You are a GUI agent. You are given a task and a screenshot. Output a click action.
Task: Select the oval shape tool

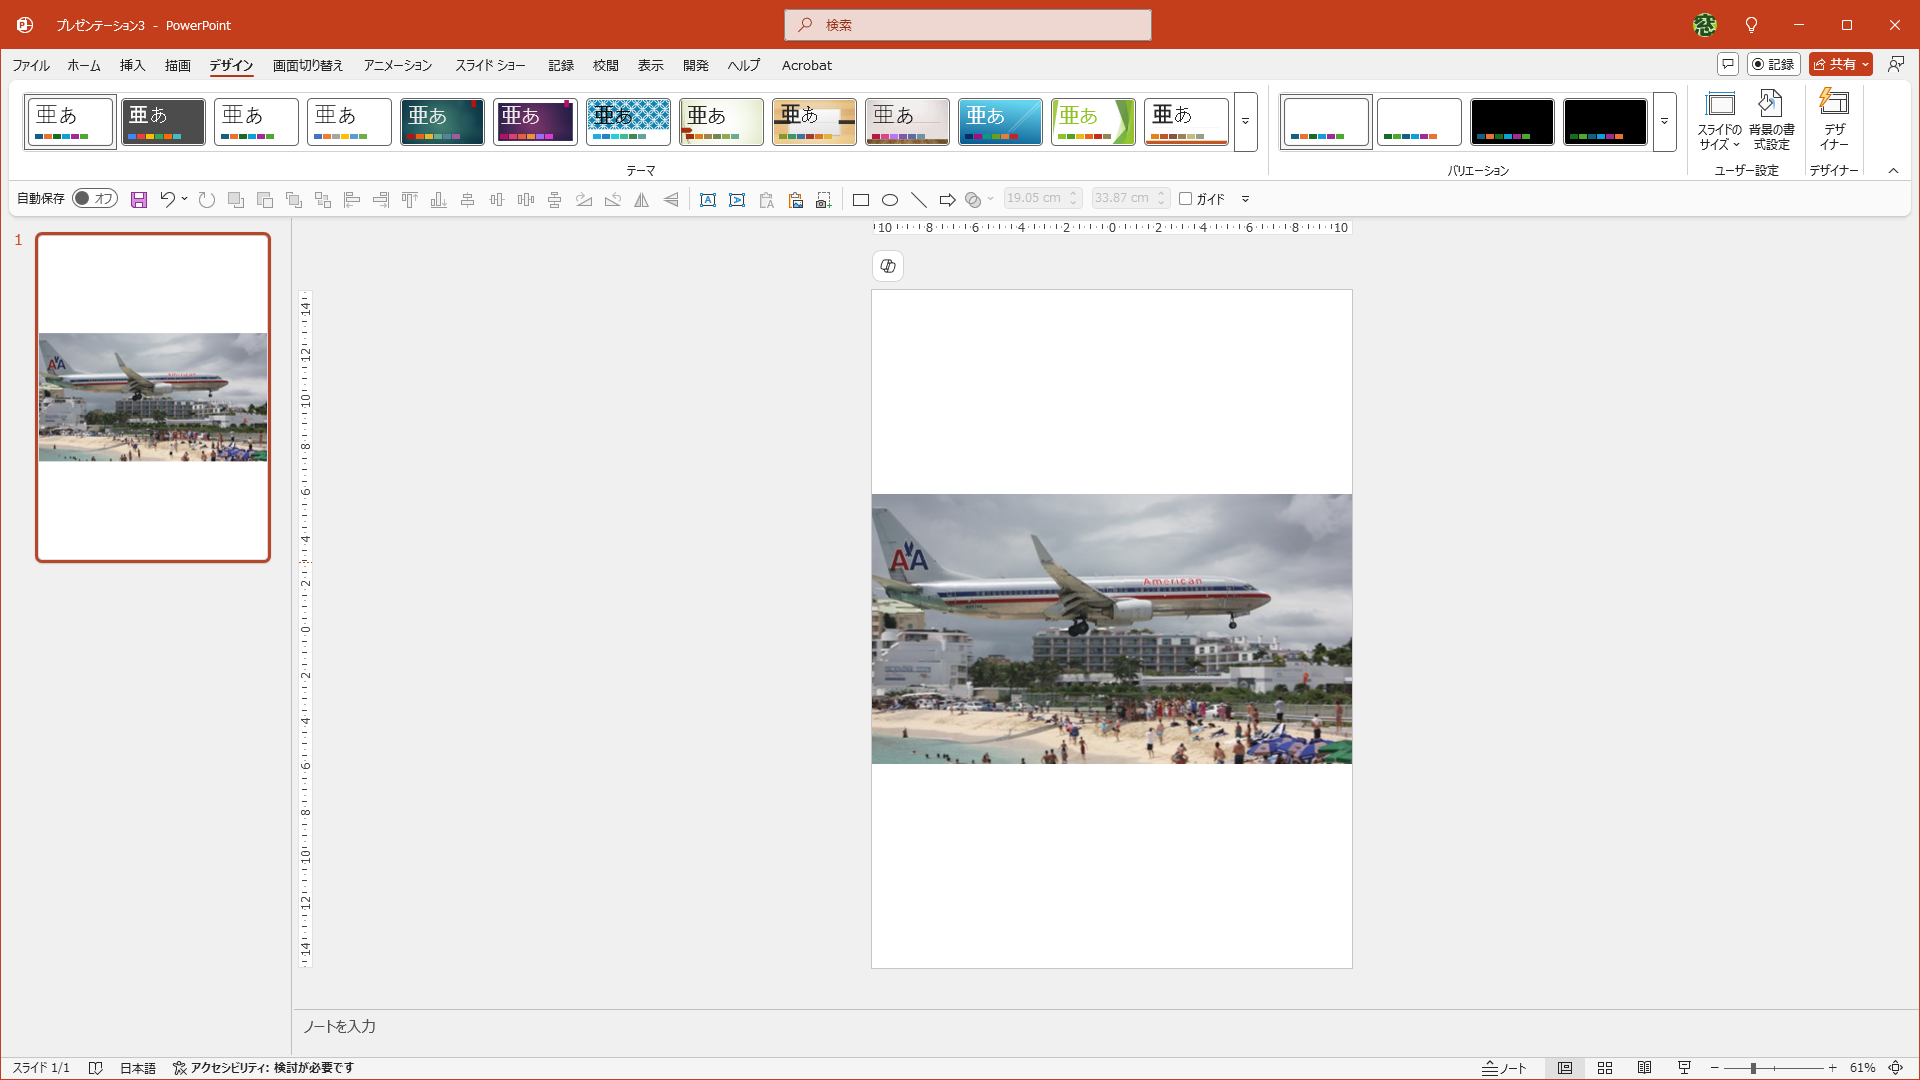pos(889,200)
